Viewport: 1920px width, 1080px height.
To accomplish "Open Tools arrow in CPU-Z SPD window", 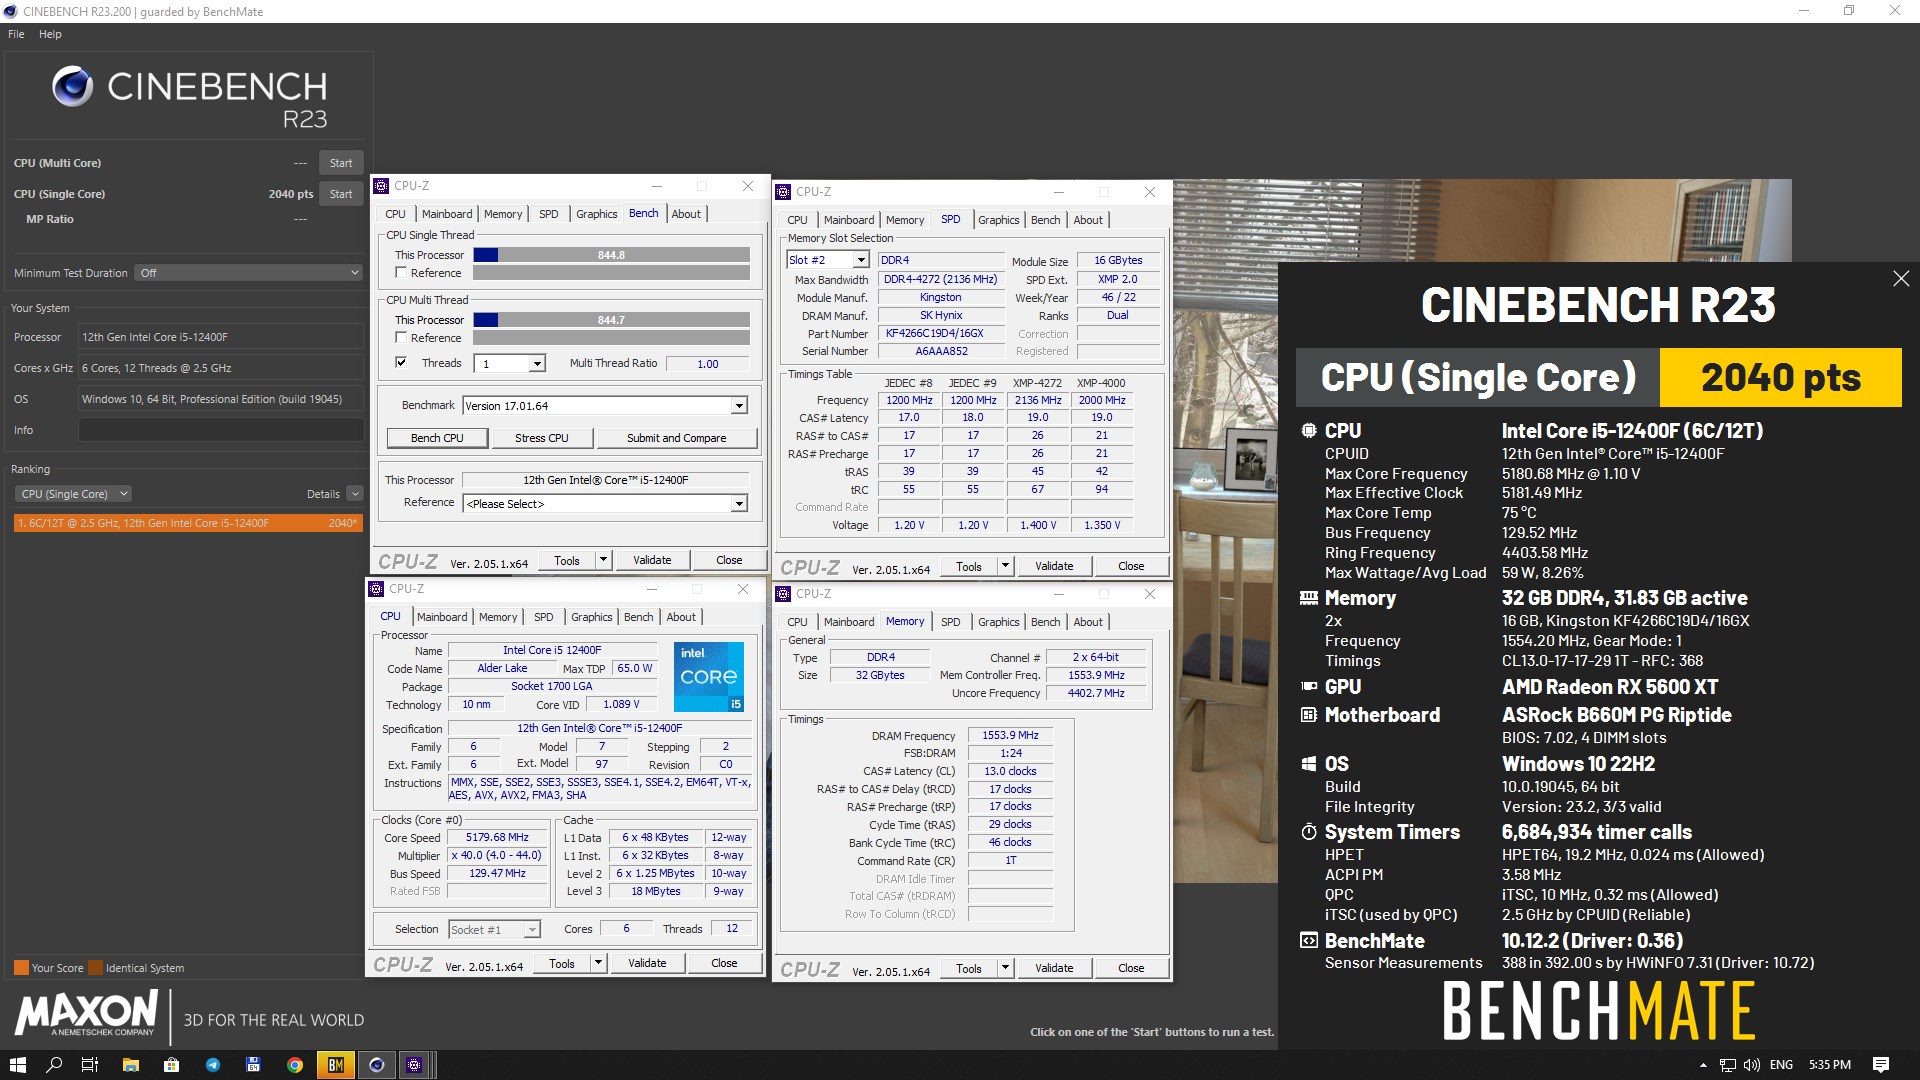I will (x=1005, y=567).
